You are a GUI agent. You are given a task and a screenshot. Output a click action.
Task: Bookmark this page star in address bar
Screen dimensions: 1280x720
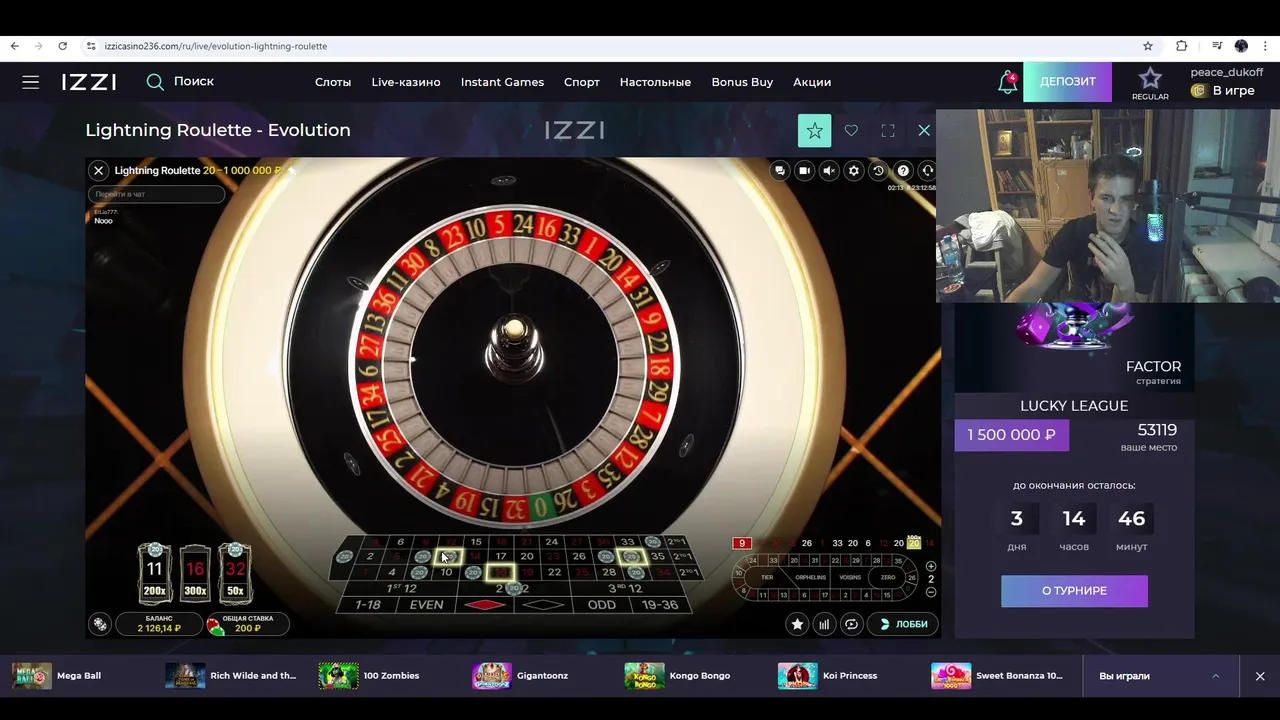(x=1148, y=46)
